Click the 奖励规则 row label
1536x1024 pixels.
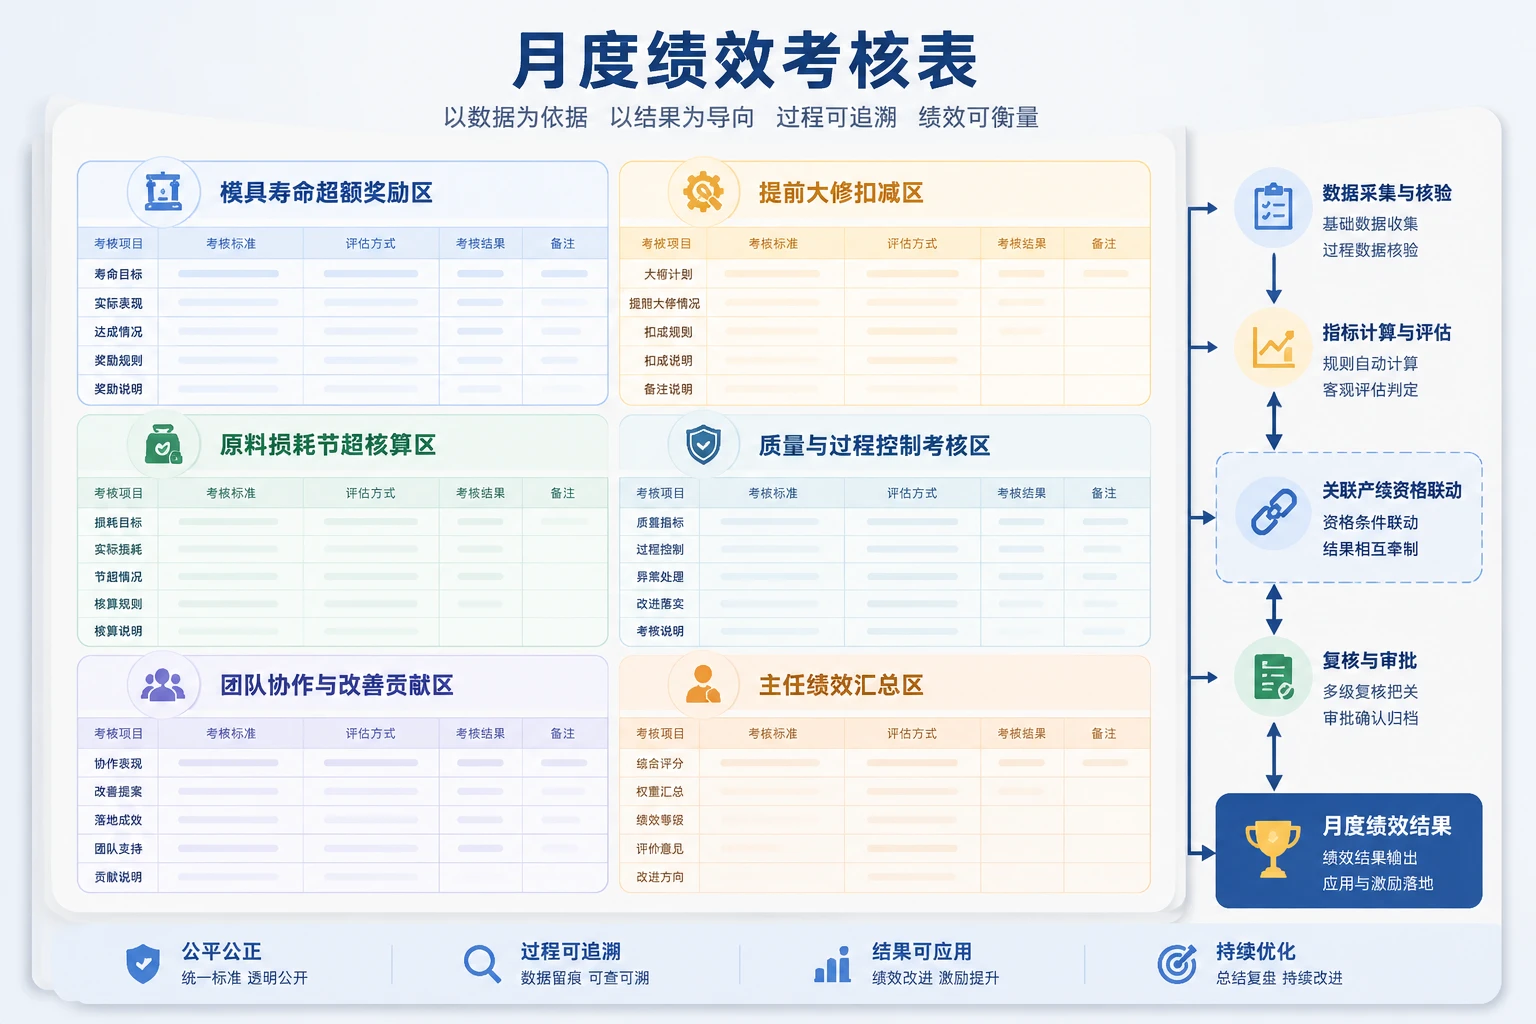tap(118, 360)
